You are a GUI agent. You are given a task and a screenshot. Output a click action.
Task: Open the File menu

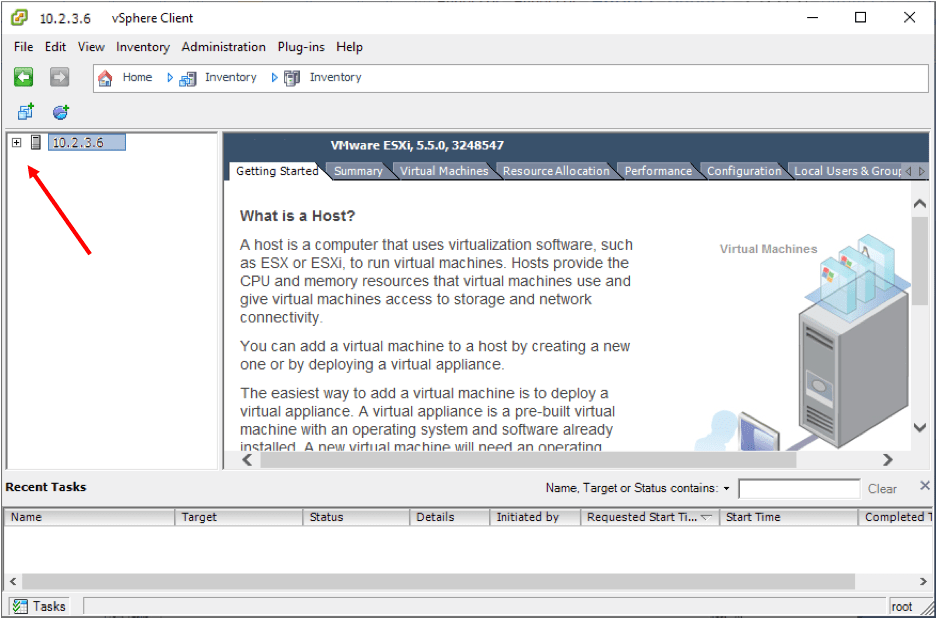pyautogui.click(x=24, y=47)
